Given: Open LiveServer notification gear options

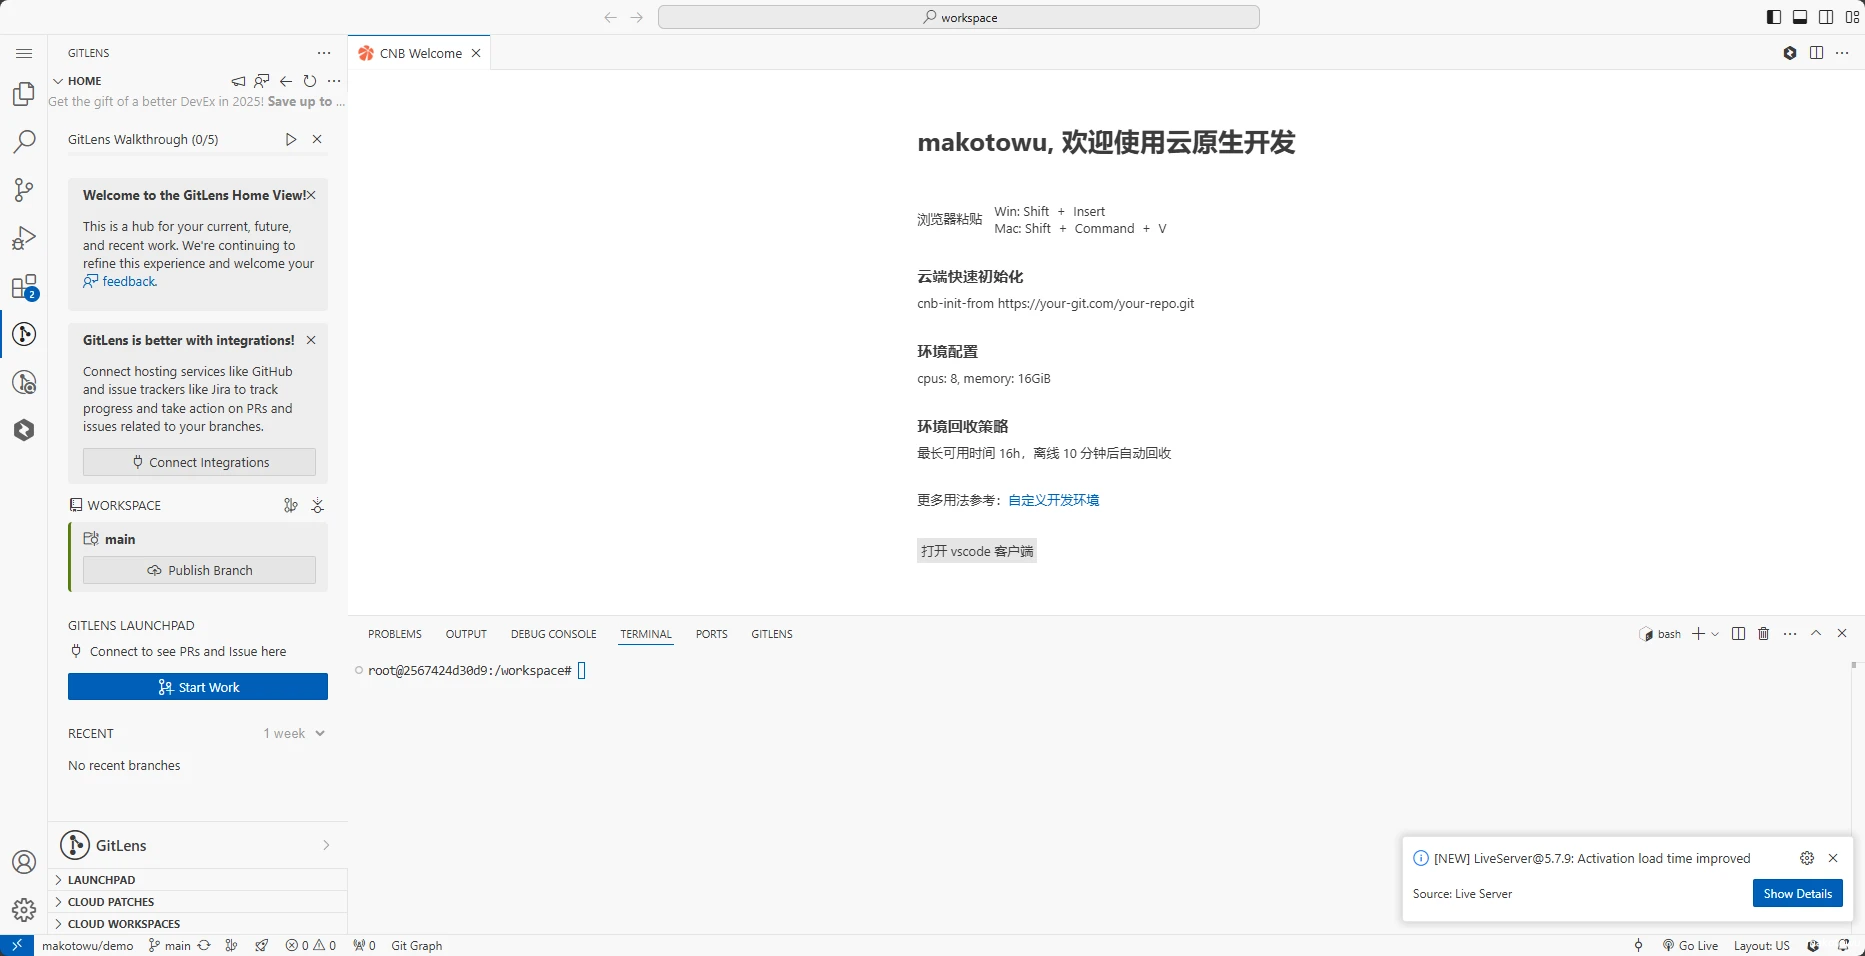Looking at the screenshot, I should pyautogui.click(x=1807, y=858).
